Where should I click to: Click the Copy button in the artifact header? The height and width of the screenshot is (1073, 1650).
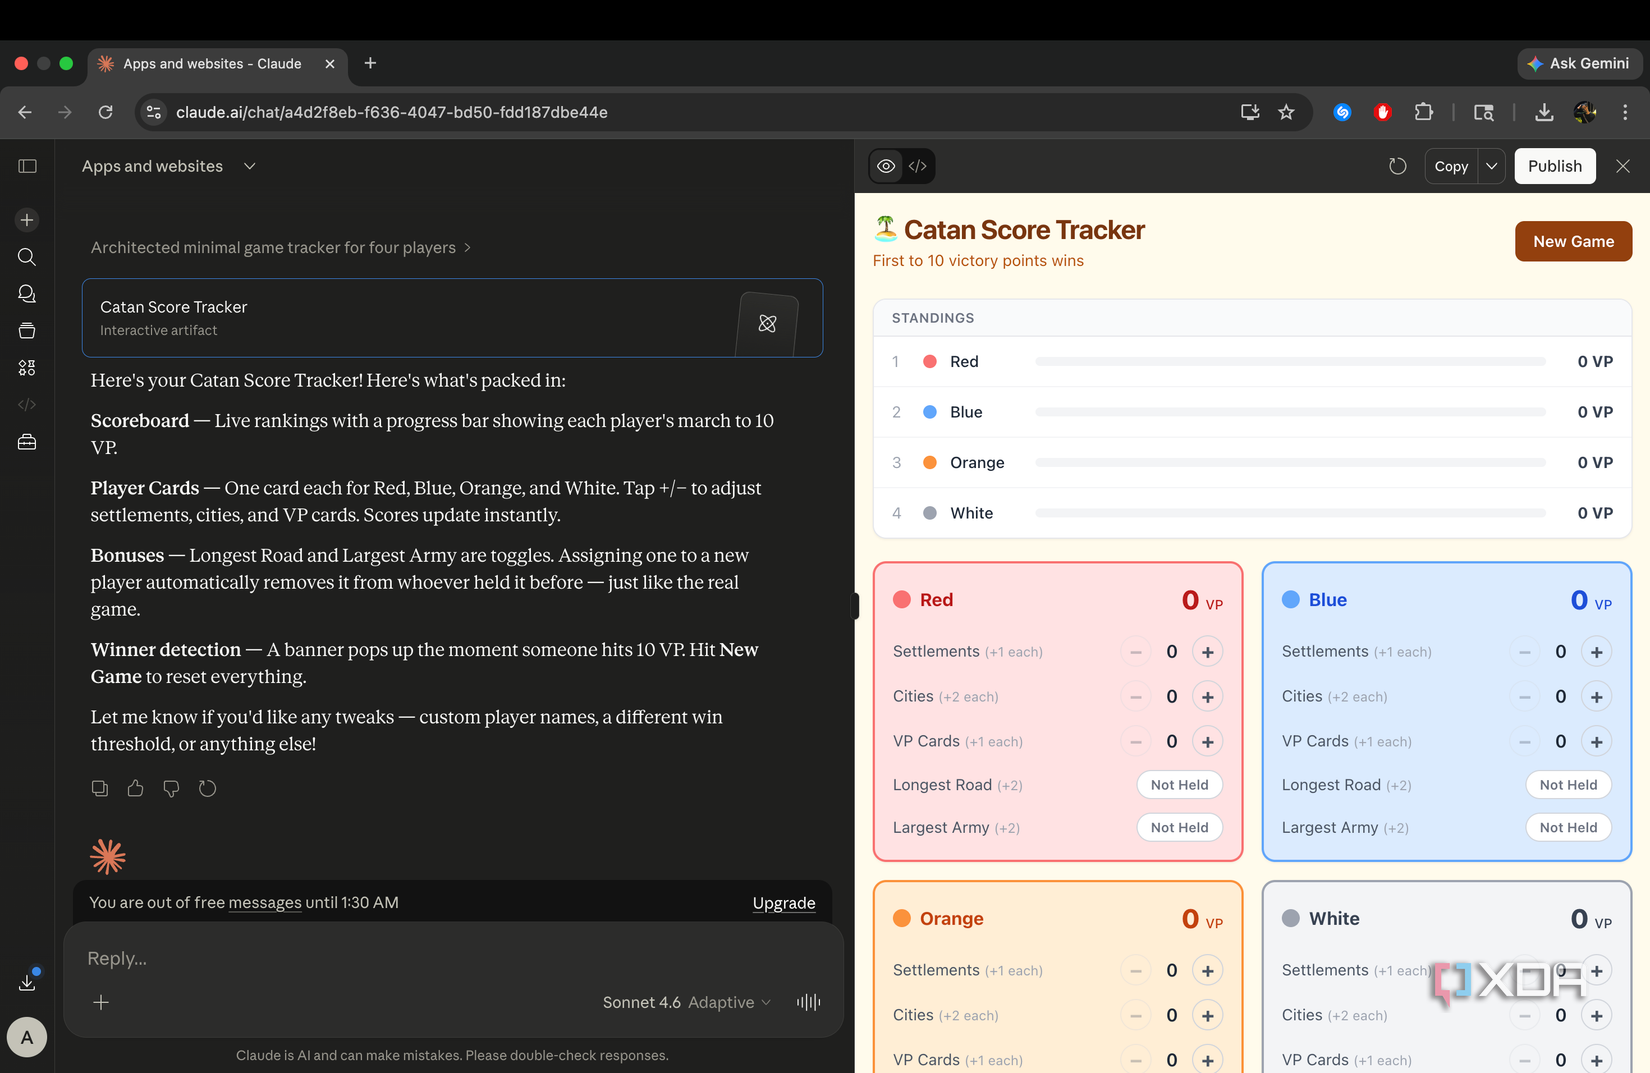pyautogui.click(x=1452, y=166)
